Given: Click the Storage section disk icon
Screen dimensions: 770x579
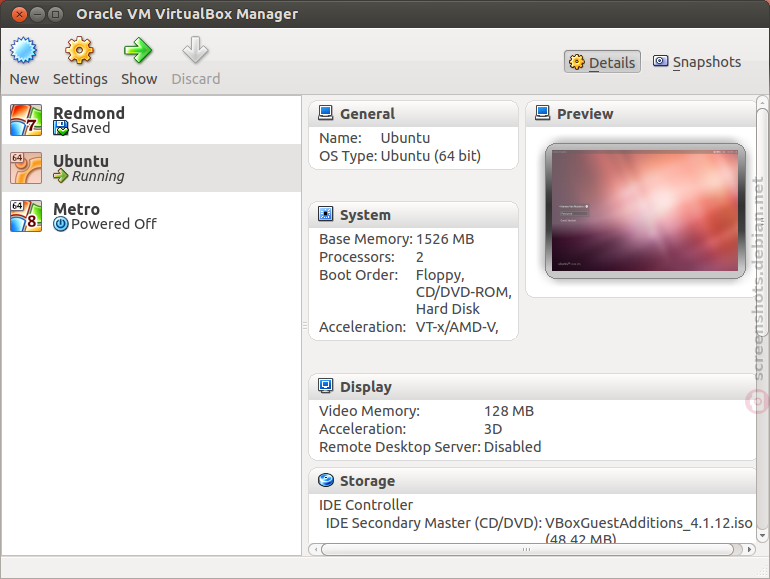Looking at the screenshot, I should pyautogui.click(x=326, y=480).
